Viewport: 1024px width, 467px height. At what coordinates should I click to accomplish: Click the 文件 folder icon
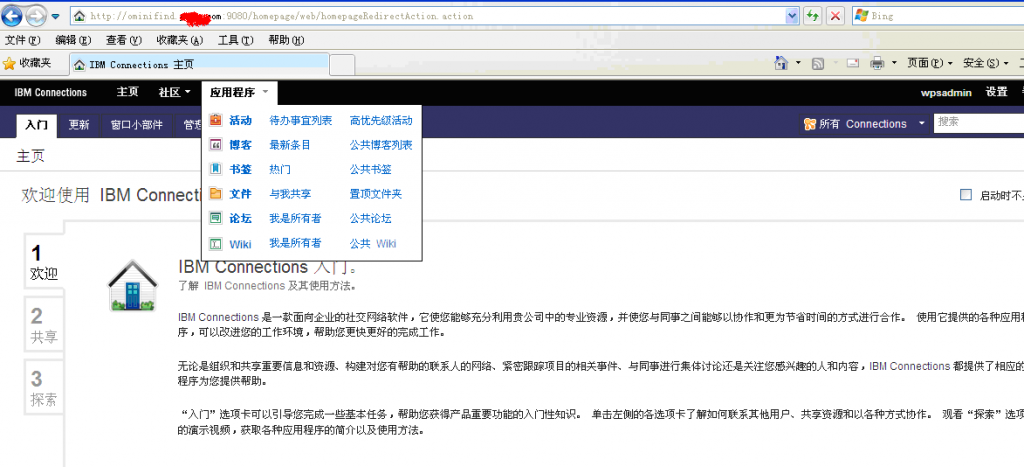coord(215,194)
